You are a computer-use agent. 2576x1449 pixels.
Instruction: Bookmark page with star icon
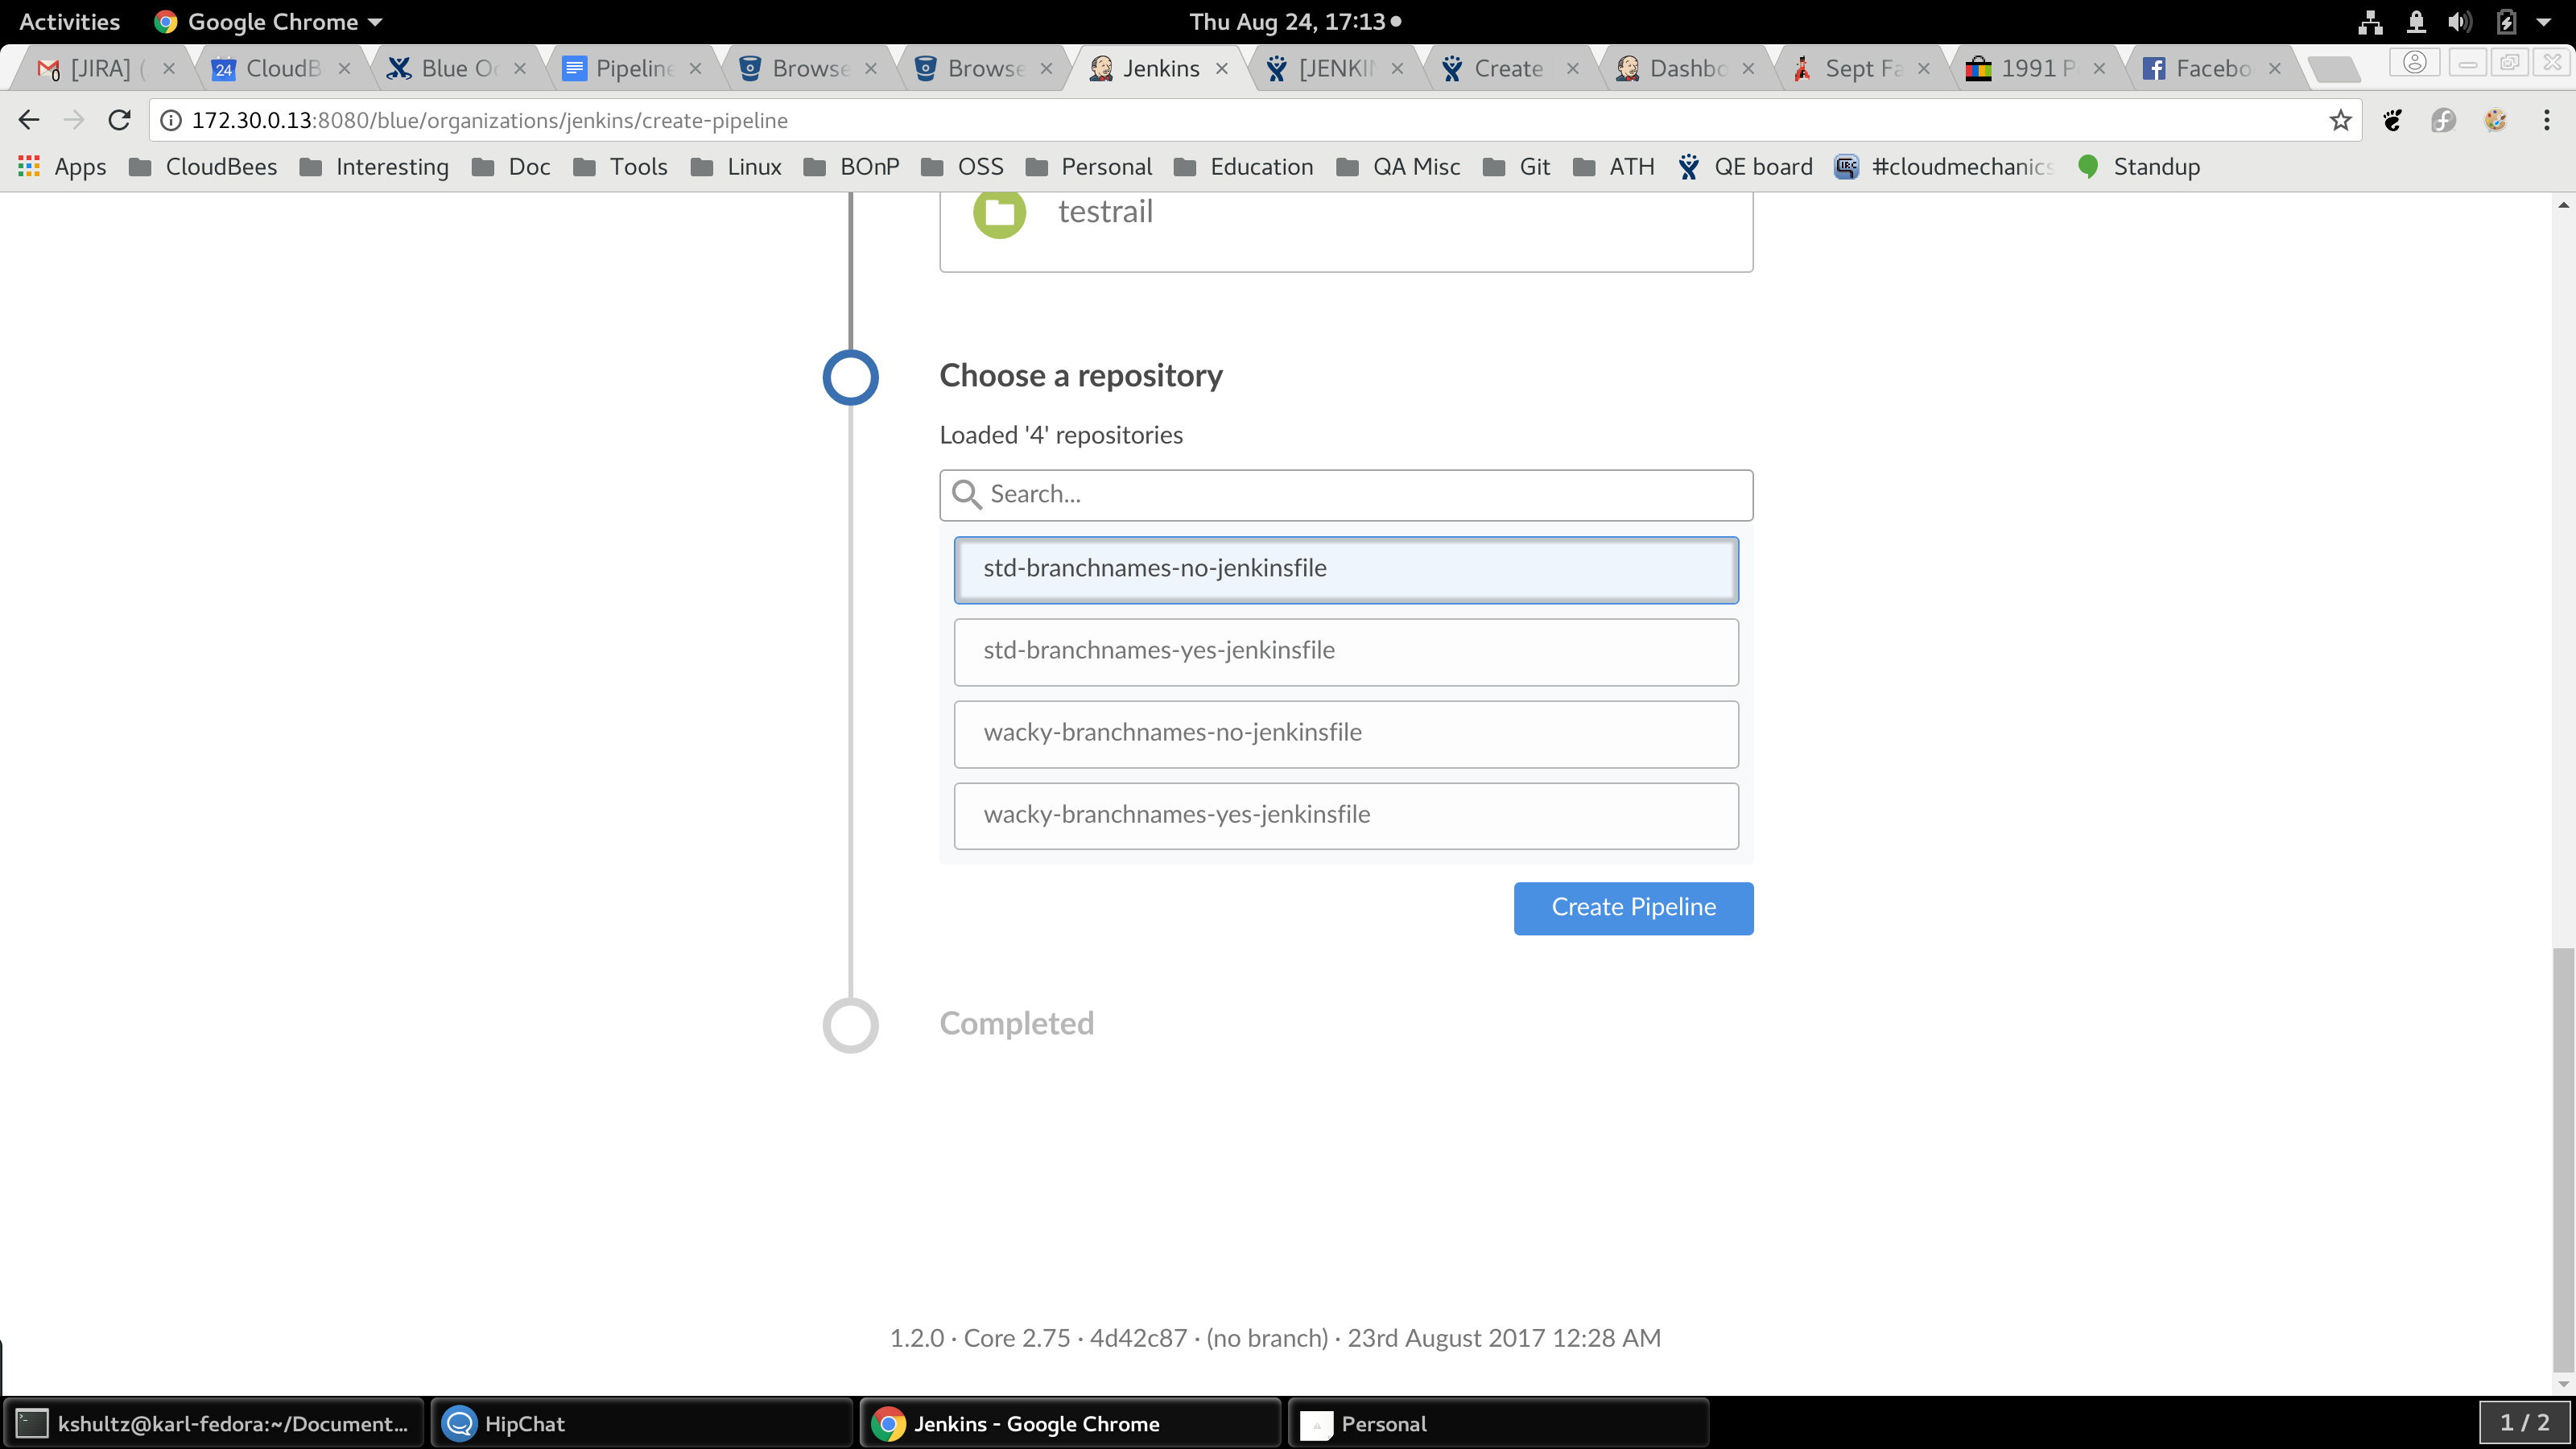(x=2340, y=120)
